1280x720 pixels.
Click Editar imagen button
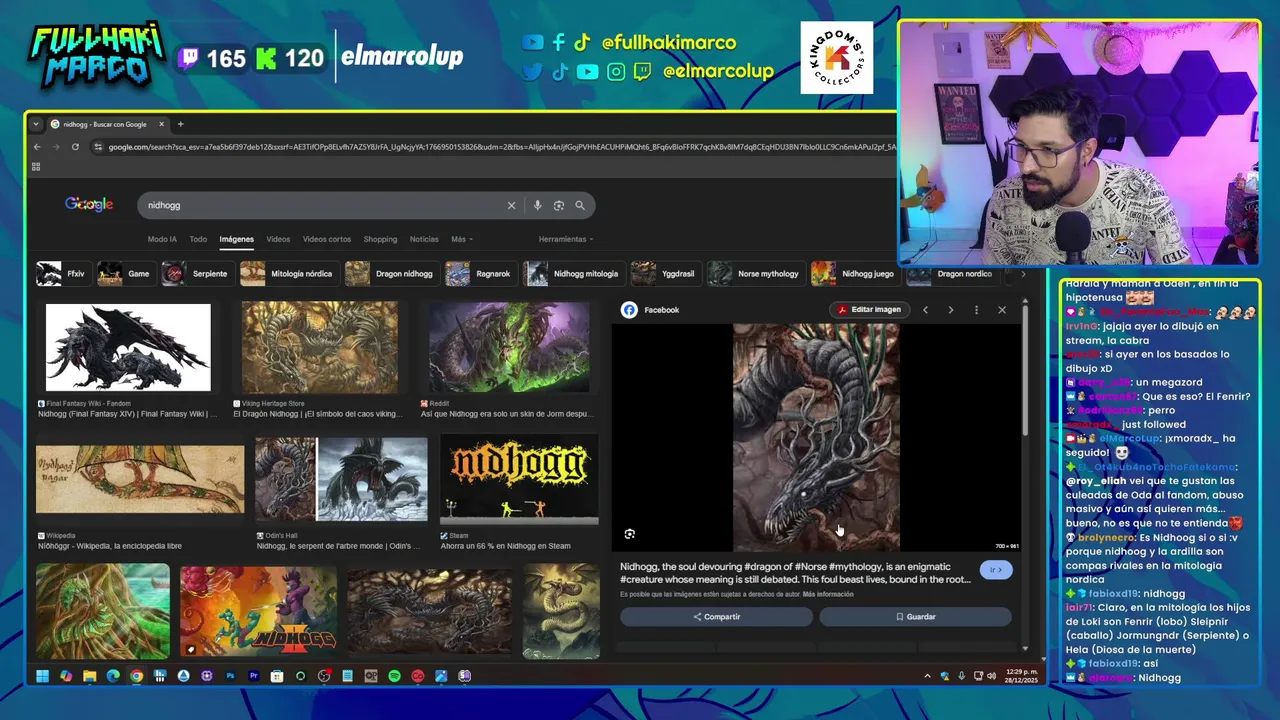coord(870,310)
